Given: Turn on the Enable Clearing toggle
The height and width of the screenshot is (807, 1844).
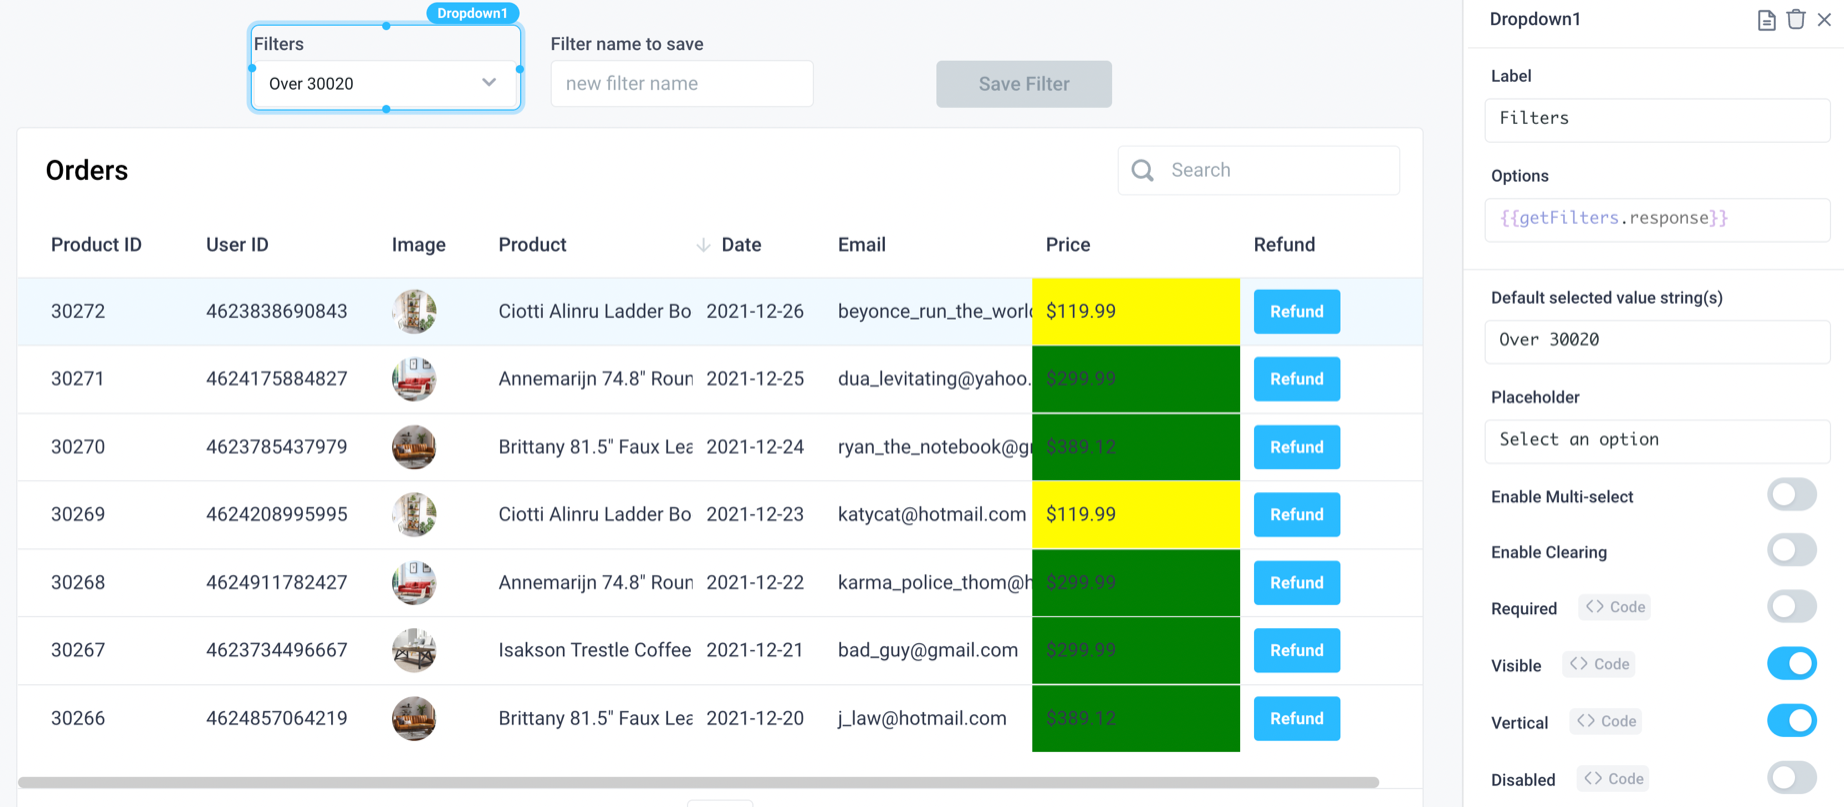Looking at the screenshot, I should [1791, 550].
